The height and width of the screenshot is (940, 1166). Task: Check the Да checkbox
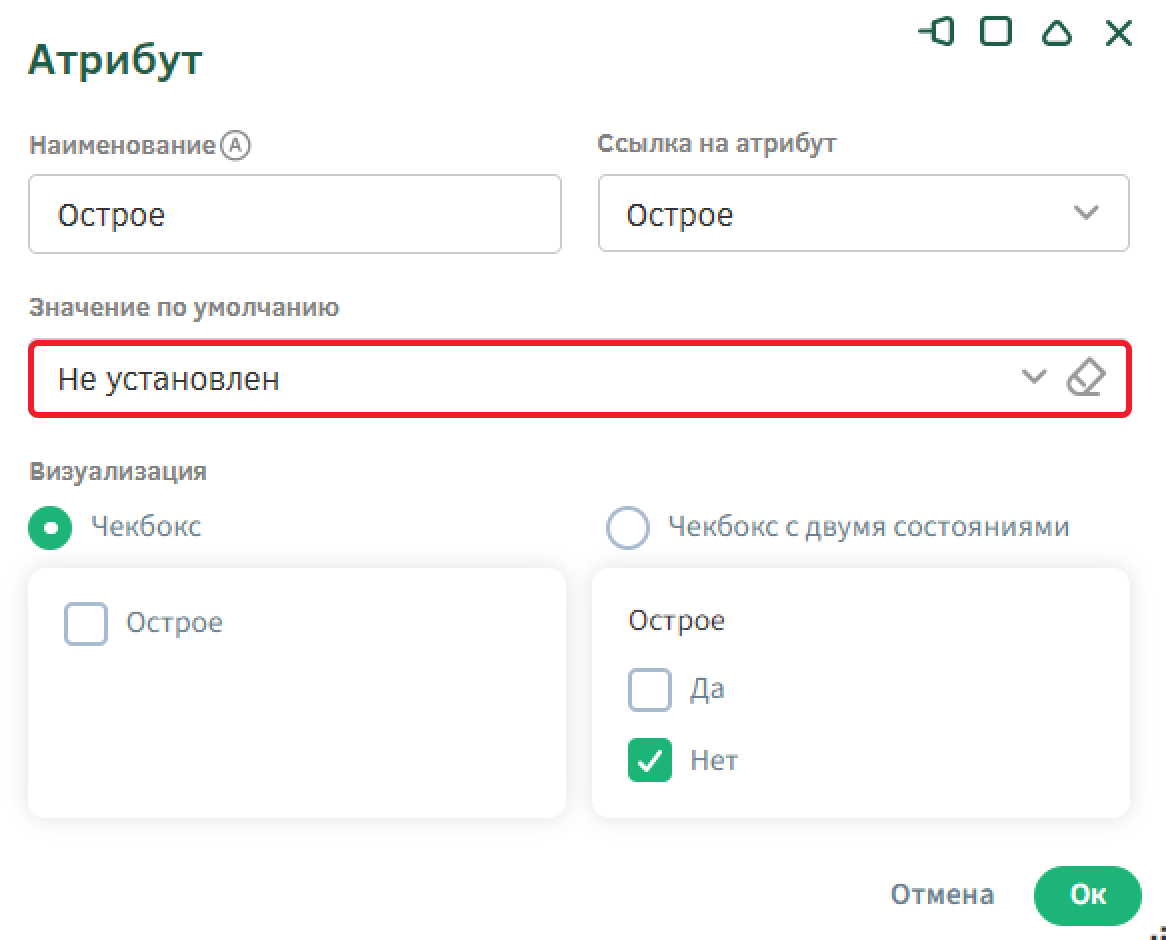pos(650,690)
